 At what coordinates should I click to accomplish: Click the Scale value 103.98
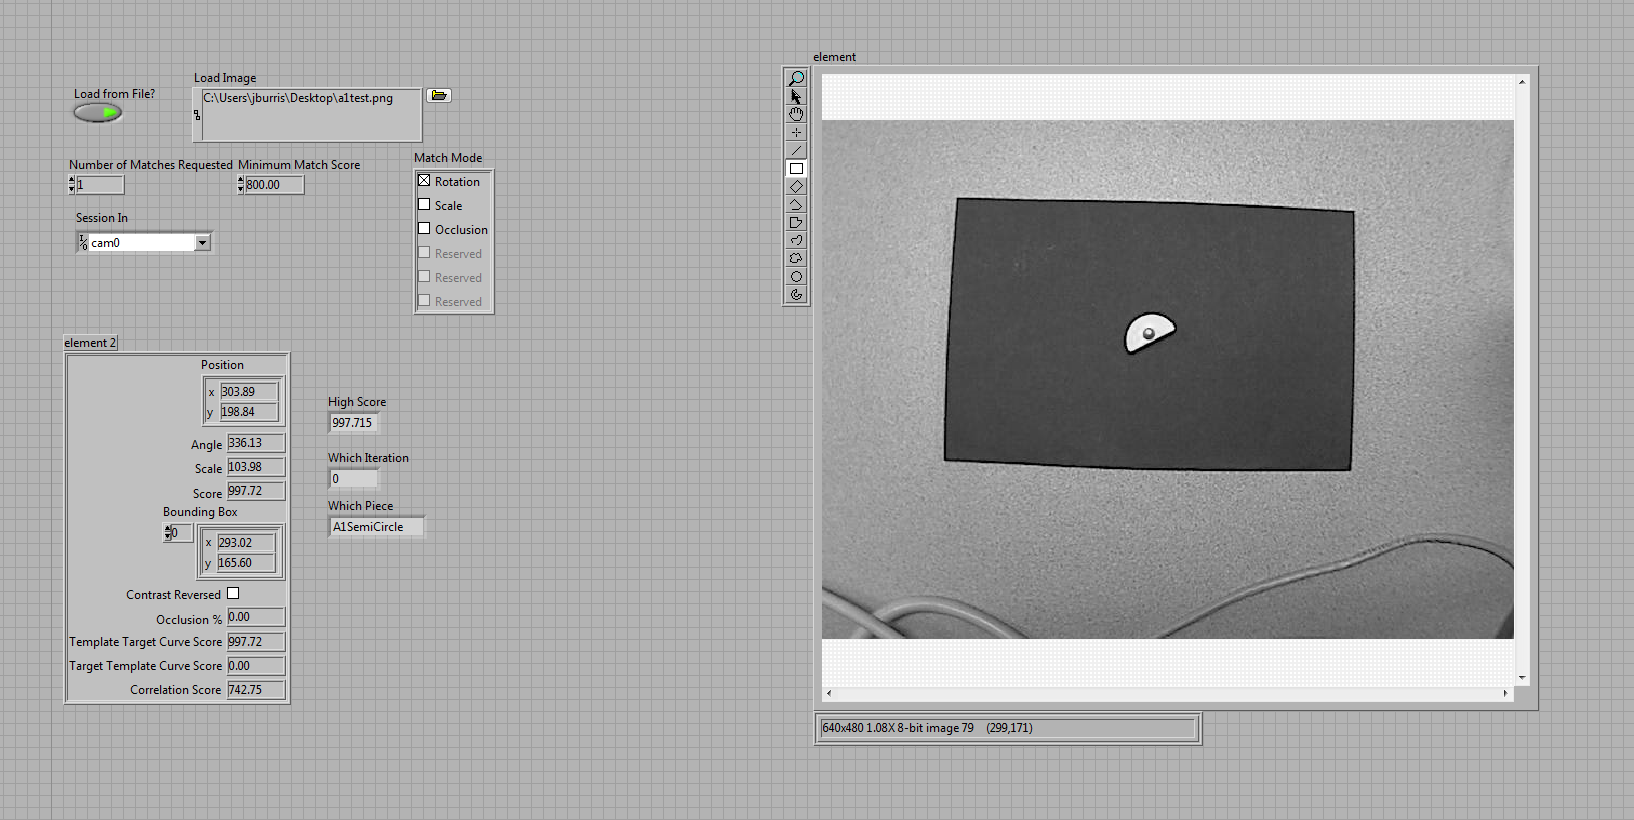point(256,467)
